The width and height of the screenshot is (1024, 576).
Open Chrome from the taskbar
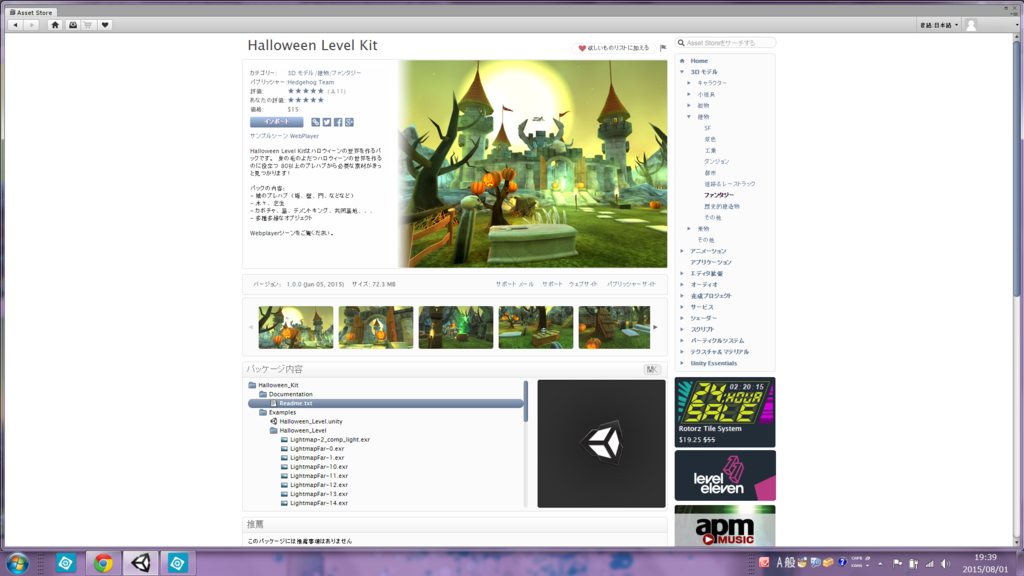[101, 562]
